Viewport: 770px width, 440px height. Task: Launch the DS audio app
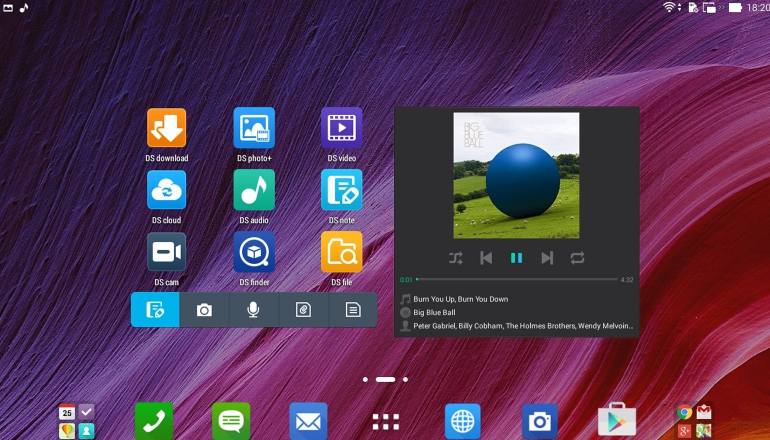tap(254, 190)
